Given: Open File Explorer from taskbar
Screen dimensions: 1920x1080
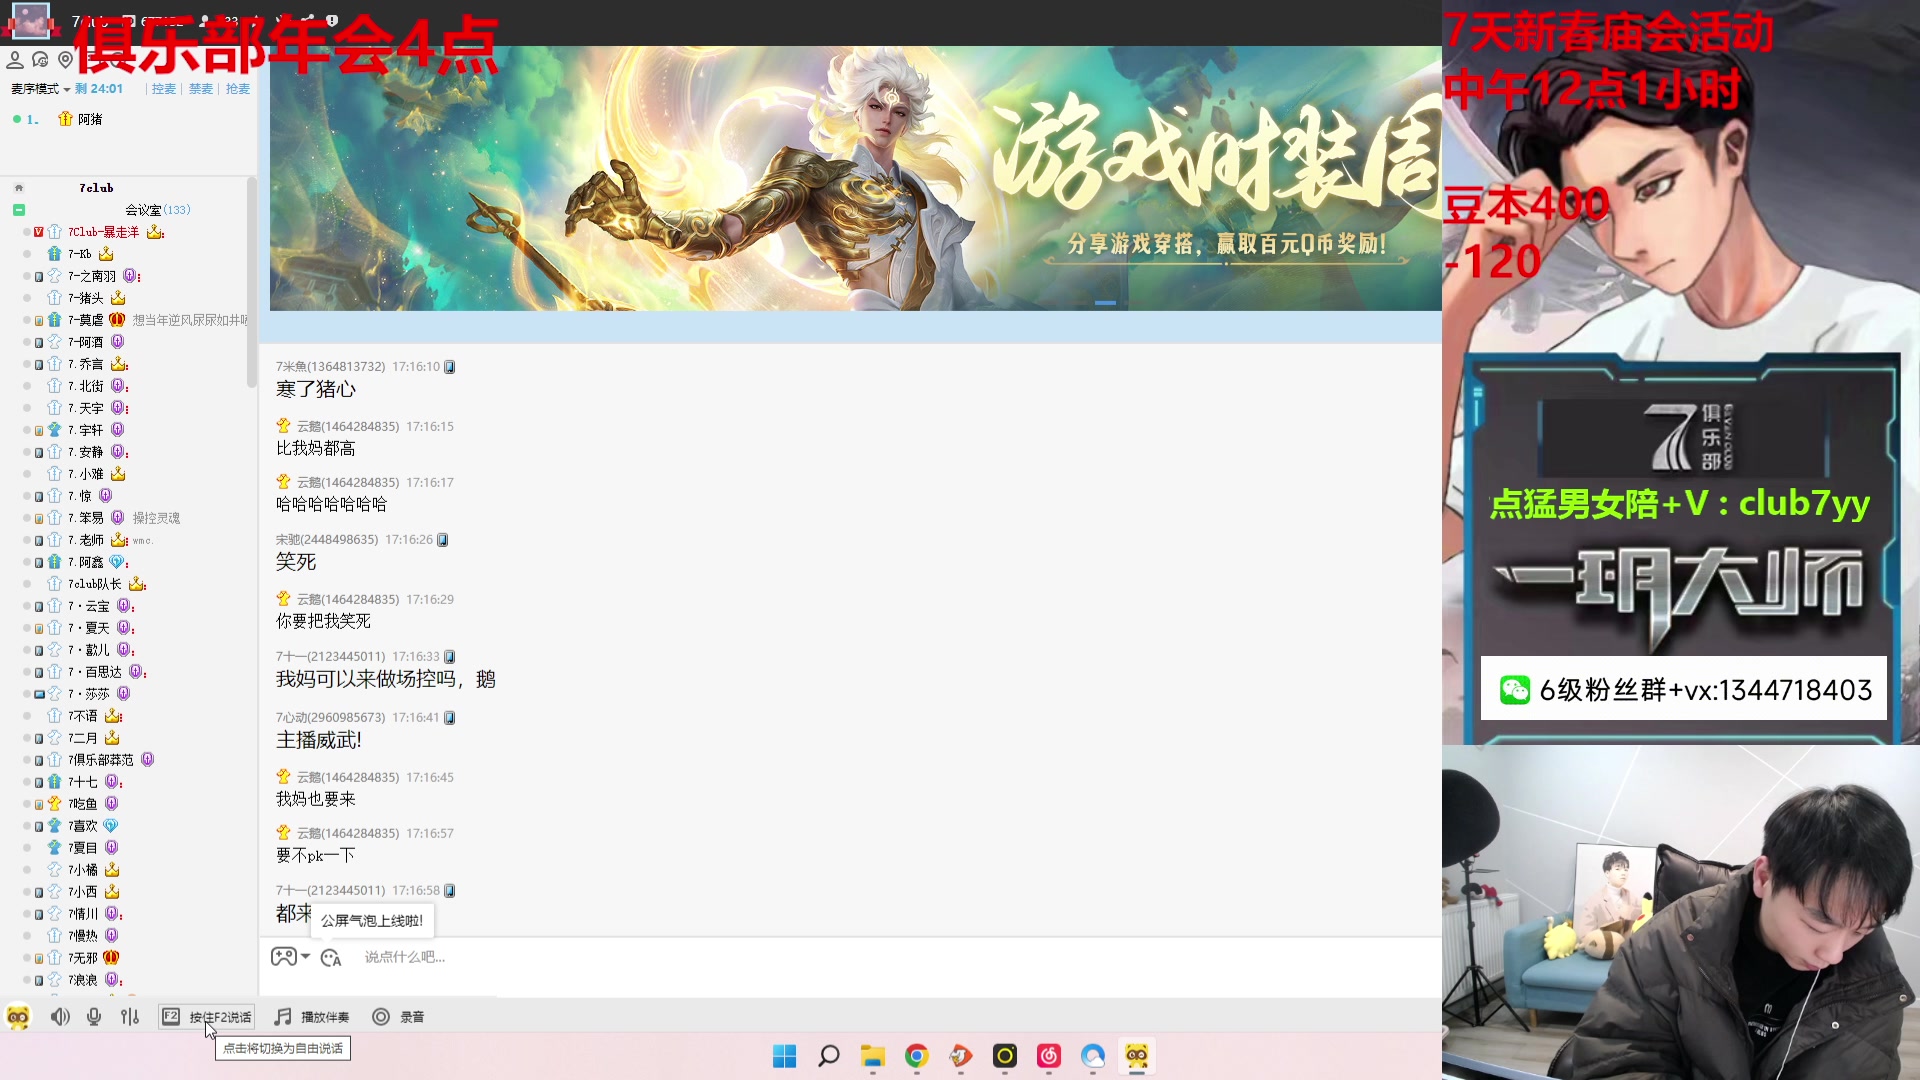Looking at the screenshot, I should [873, 1056].
